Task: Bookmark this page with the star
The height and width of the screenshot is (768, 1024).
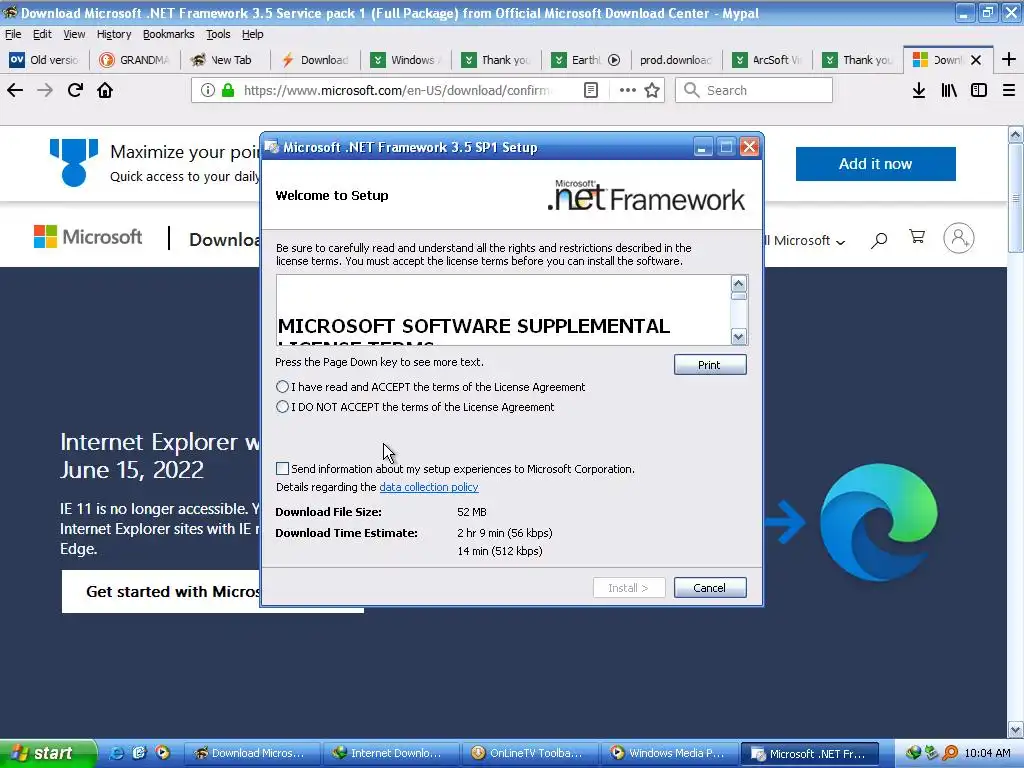Action: 652,90
